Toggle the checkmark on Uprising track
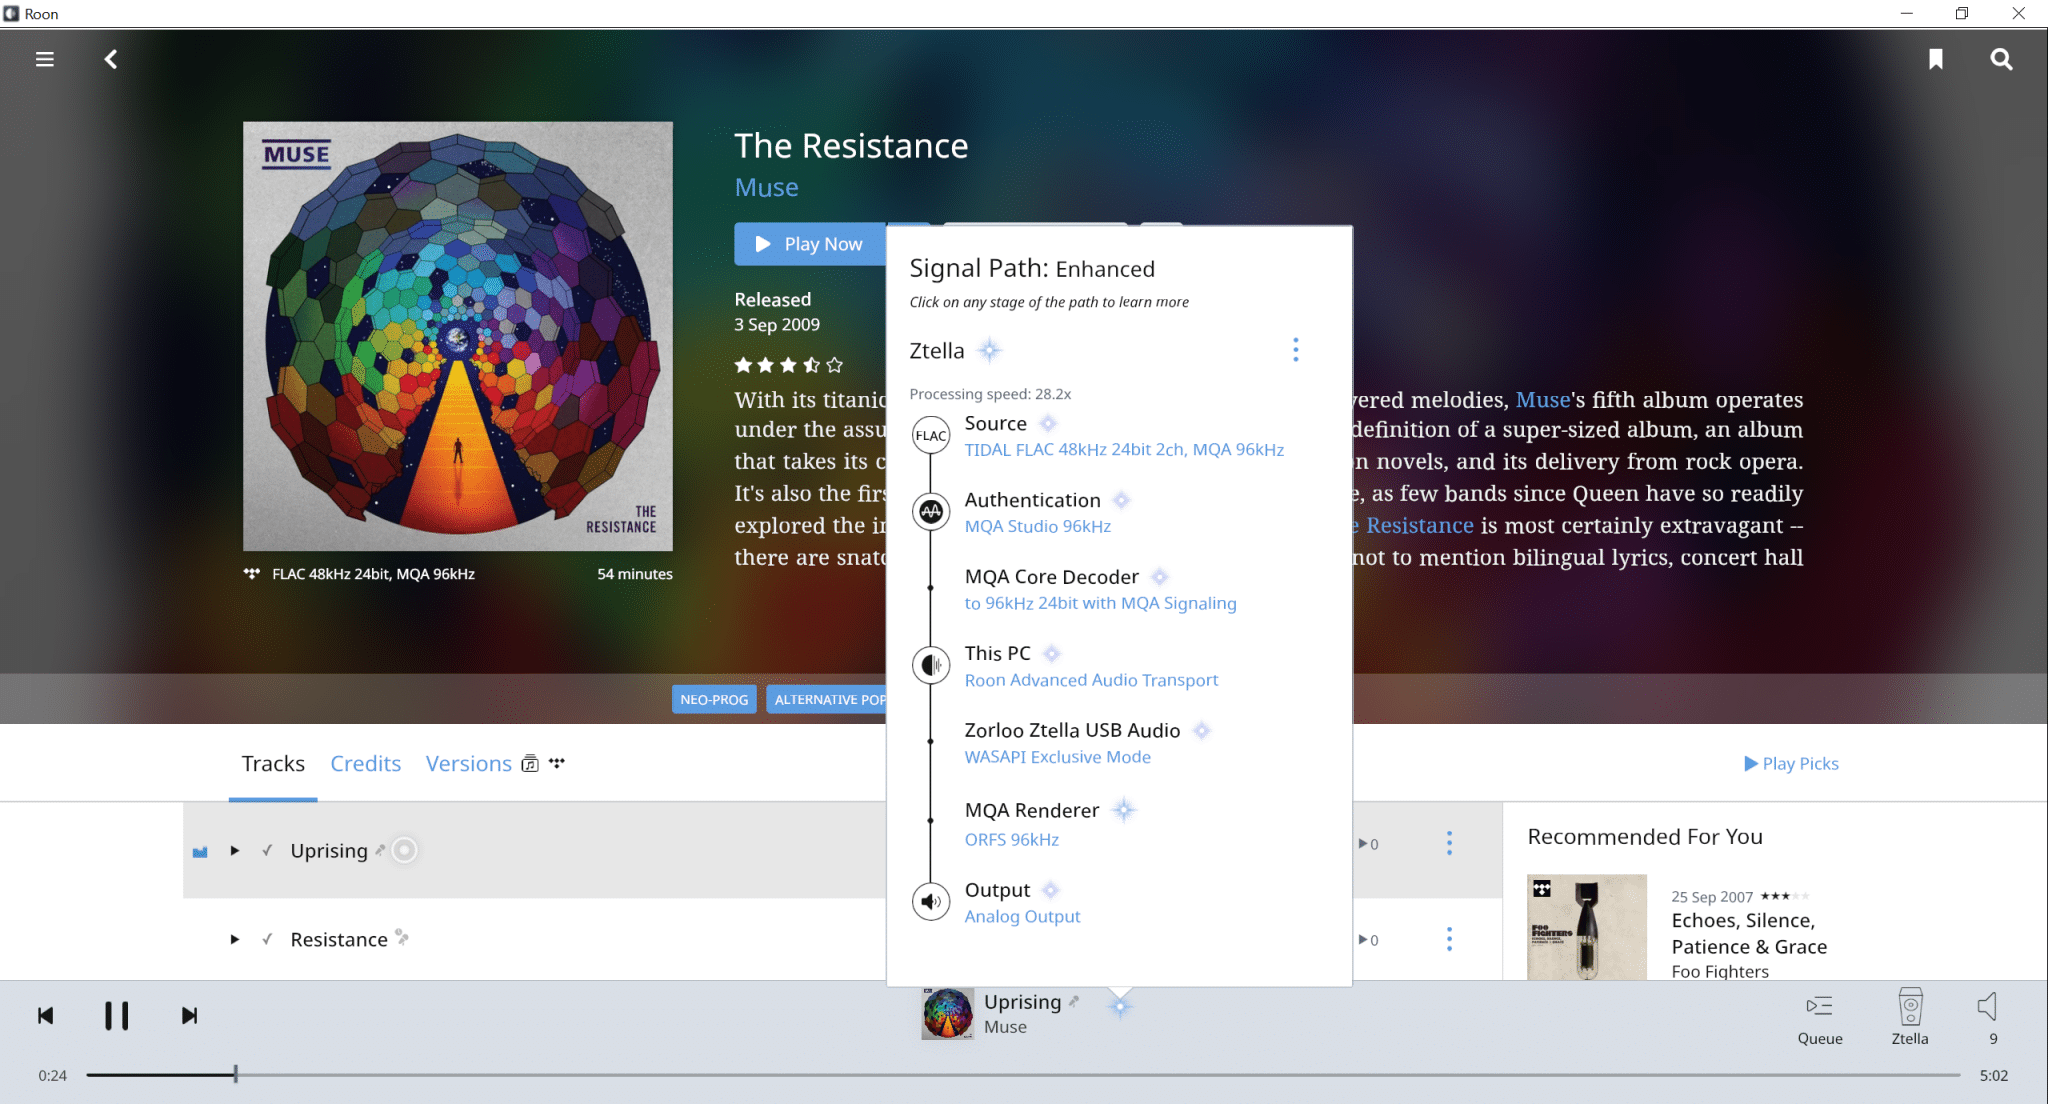The height and width of the screenshot is (1104, 2048). (x=267, y=851)
